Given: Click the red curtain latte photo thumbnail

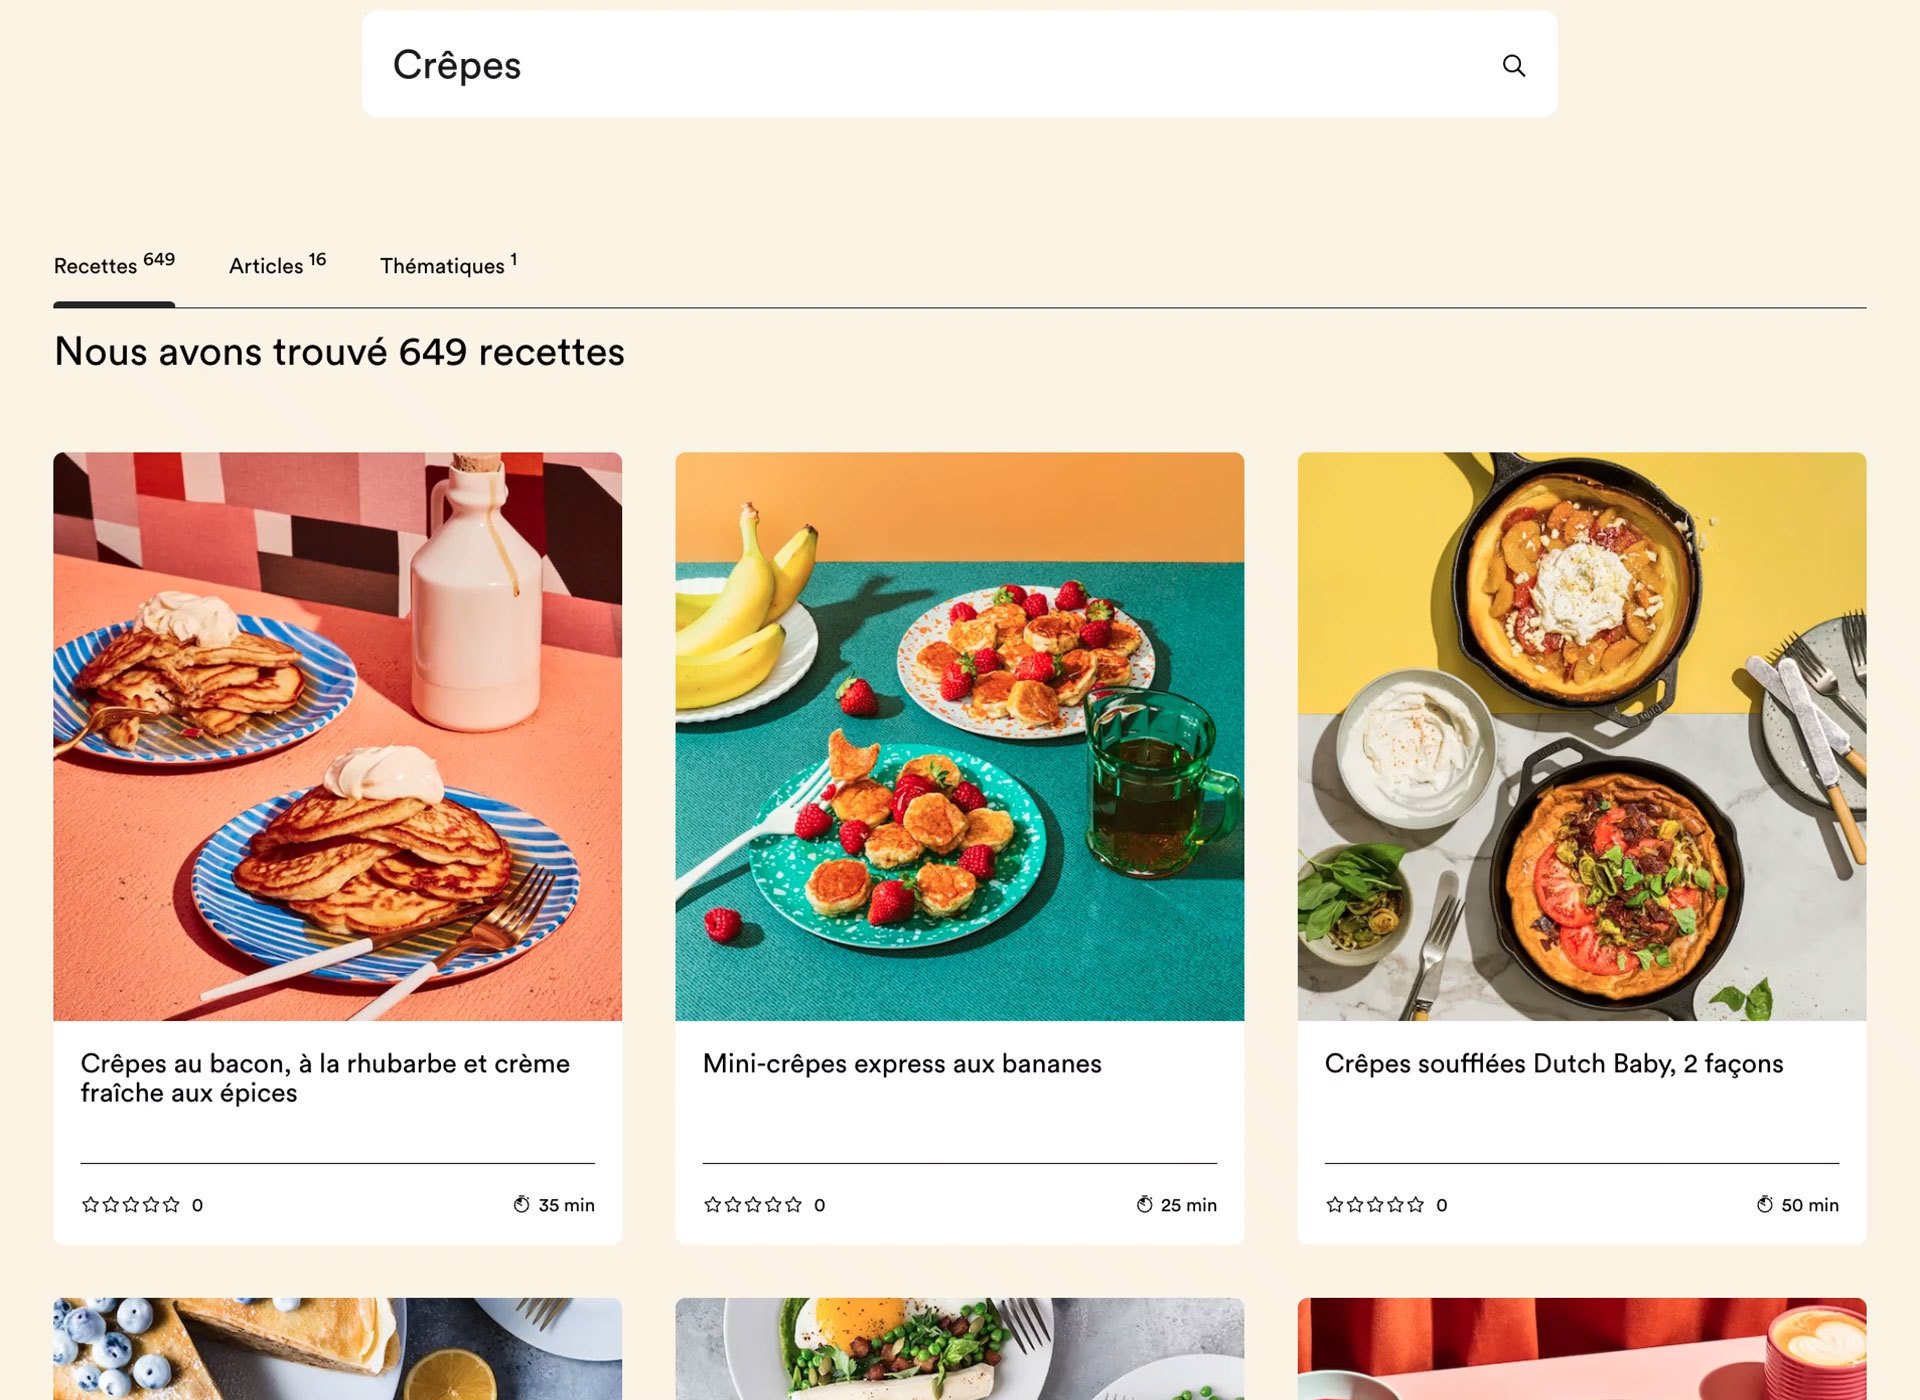Looking at the screenshot, I should pos(1582,1349).
